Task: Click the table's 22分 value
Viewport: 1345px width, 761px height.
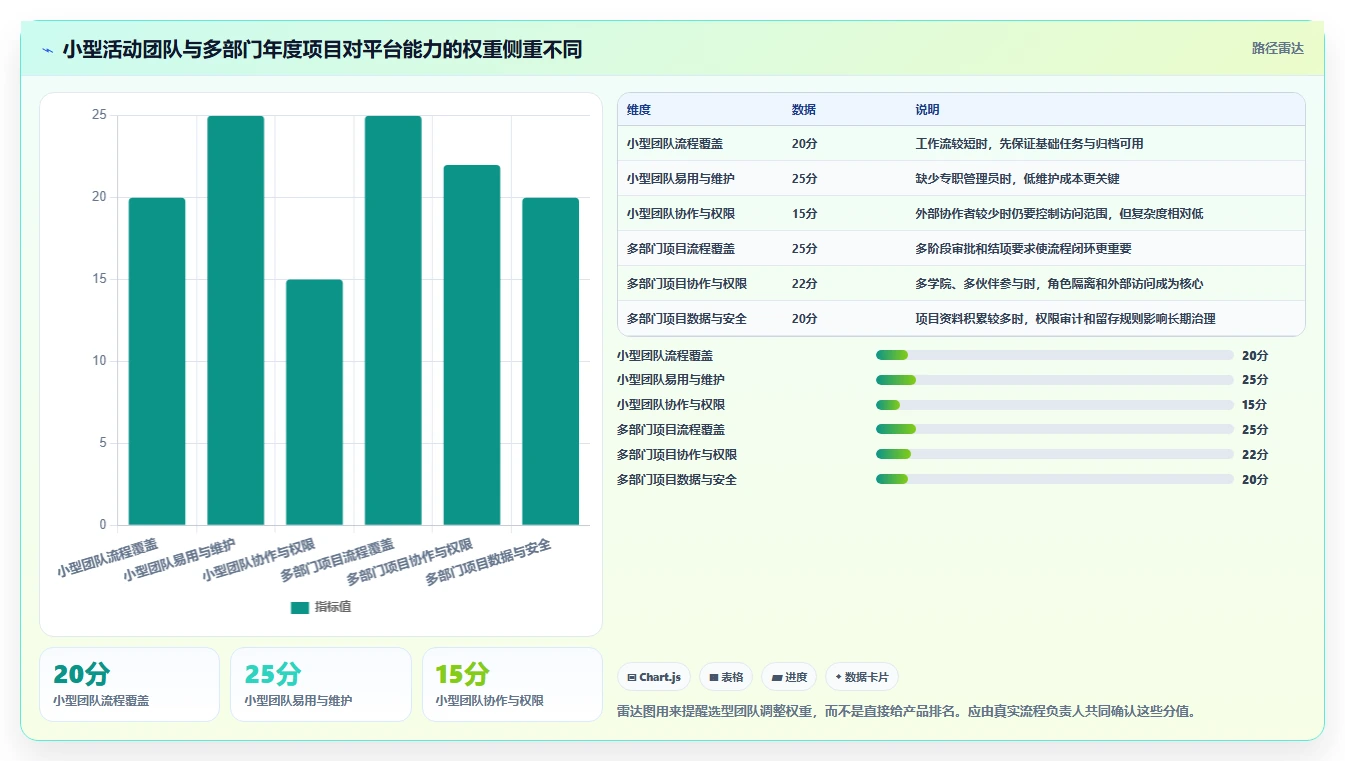Action: point(805,284)
